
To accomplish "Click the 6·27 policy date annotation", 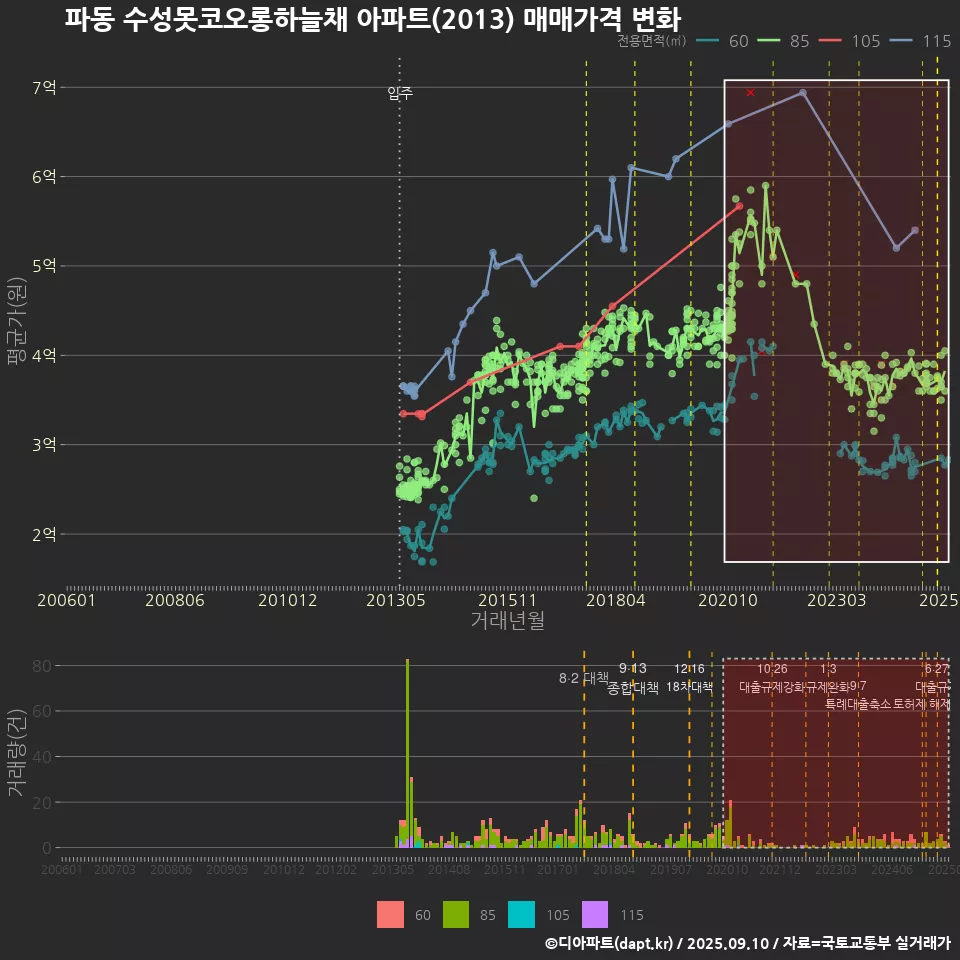I will tap(937, 669).
